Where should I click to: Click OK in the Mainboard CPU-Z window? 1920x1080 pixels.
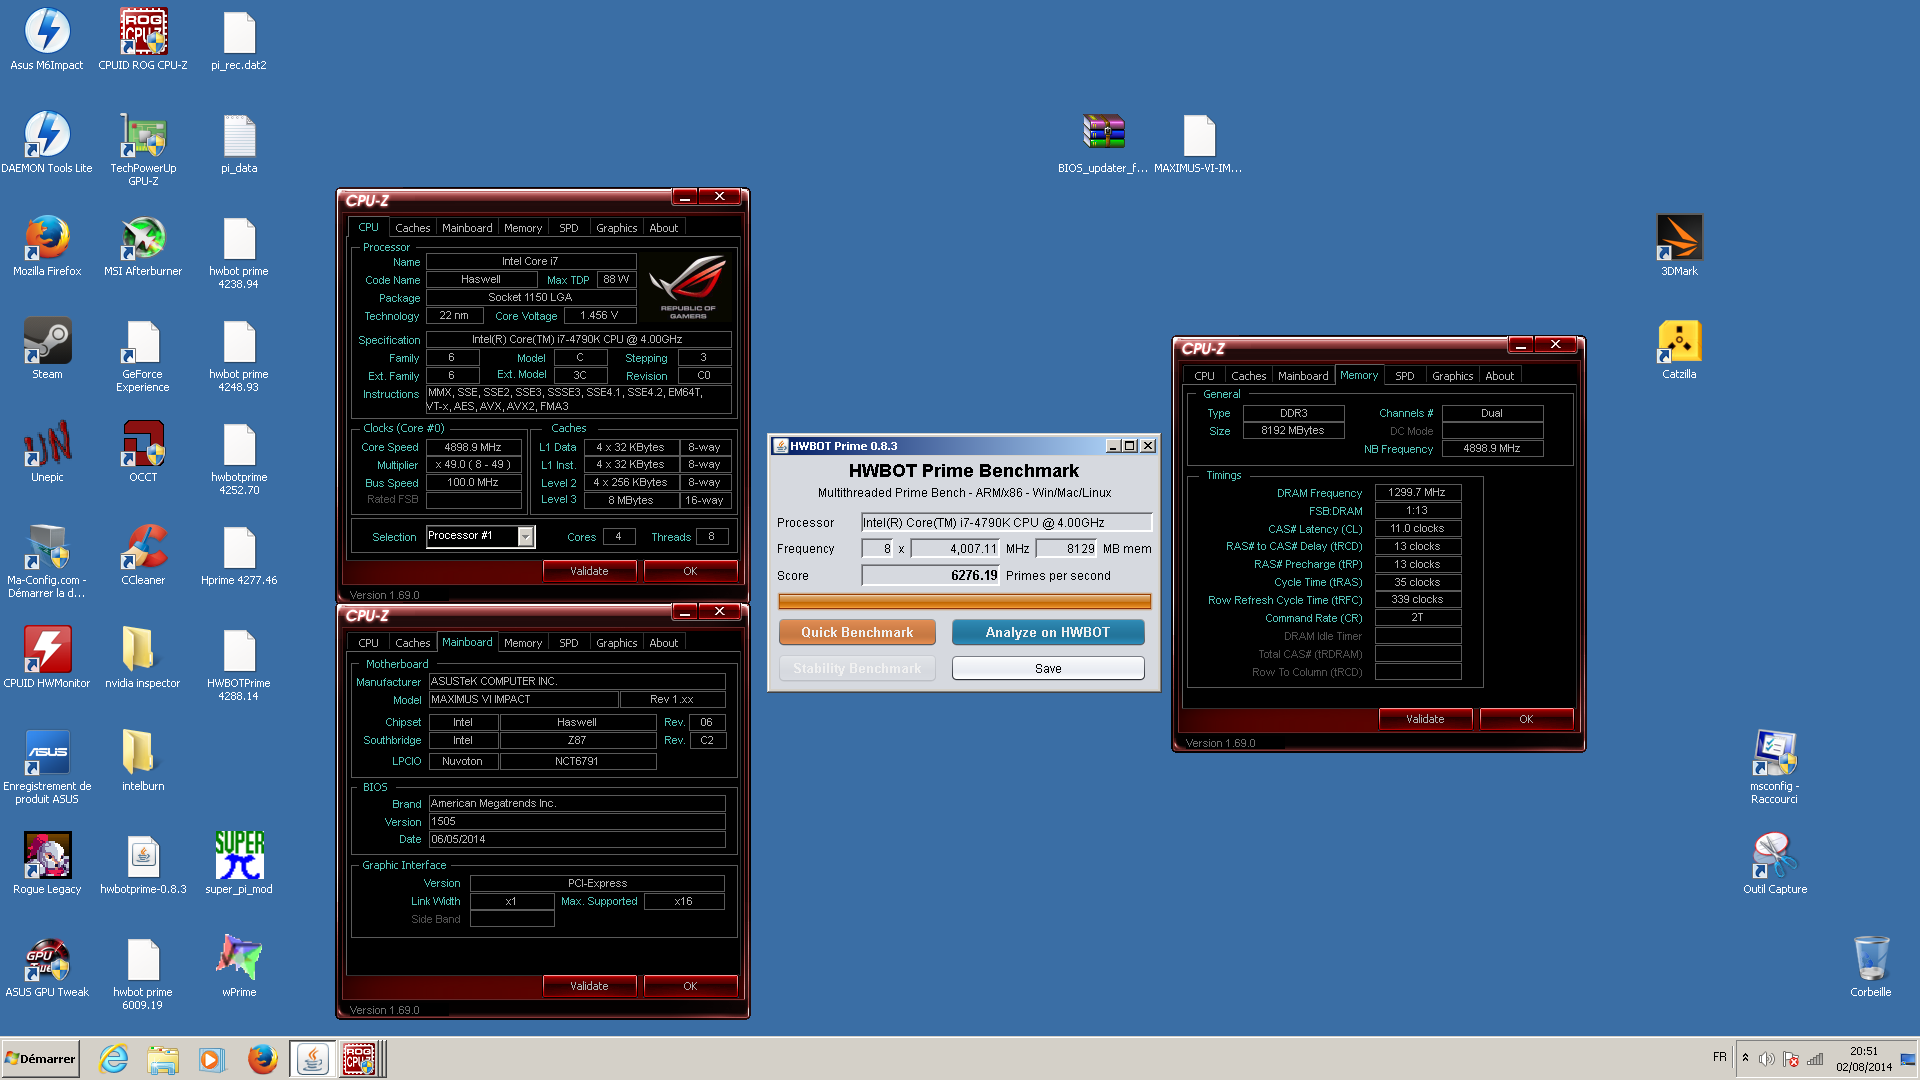pos(690,986)
